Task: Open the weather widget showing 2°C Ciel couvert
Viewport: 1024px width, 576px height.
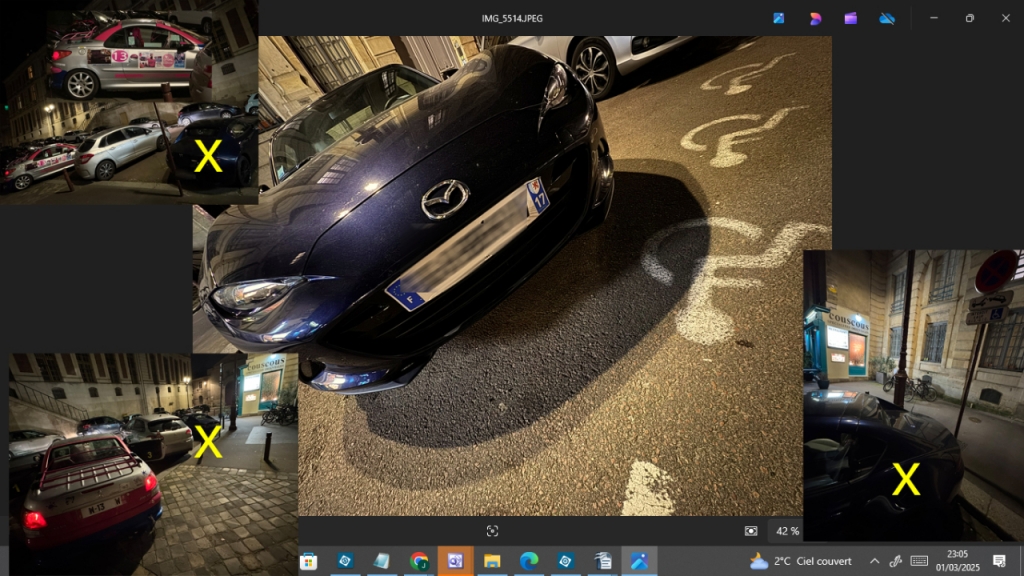Action: click(x=801, y=561)
